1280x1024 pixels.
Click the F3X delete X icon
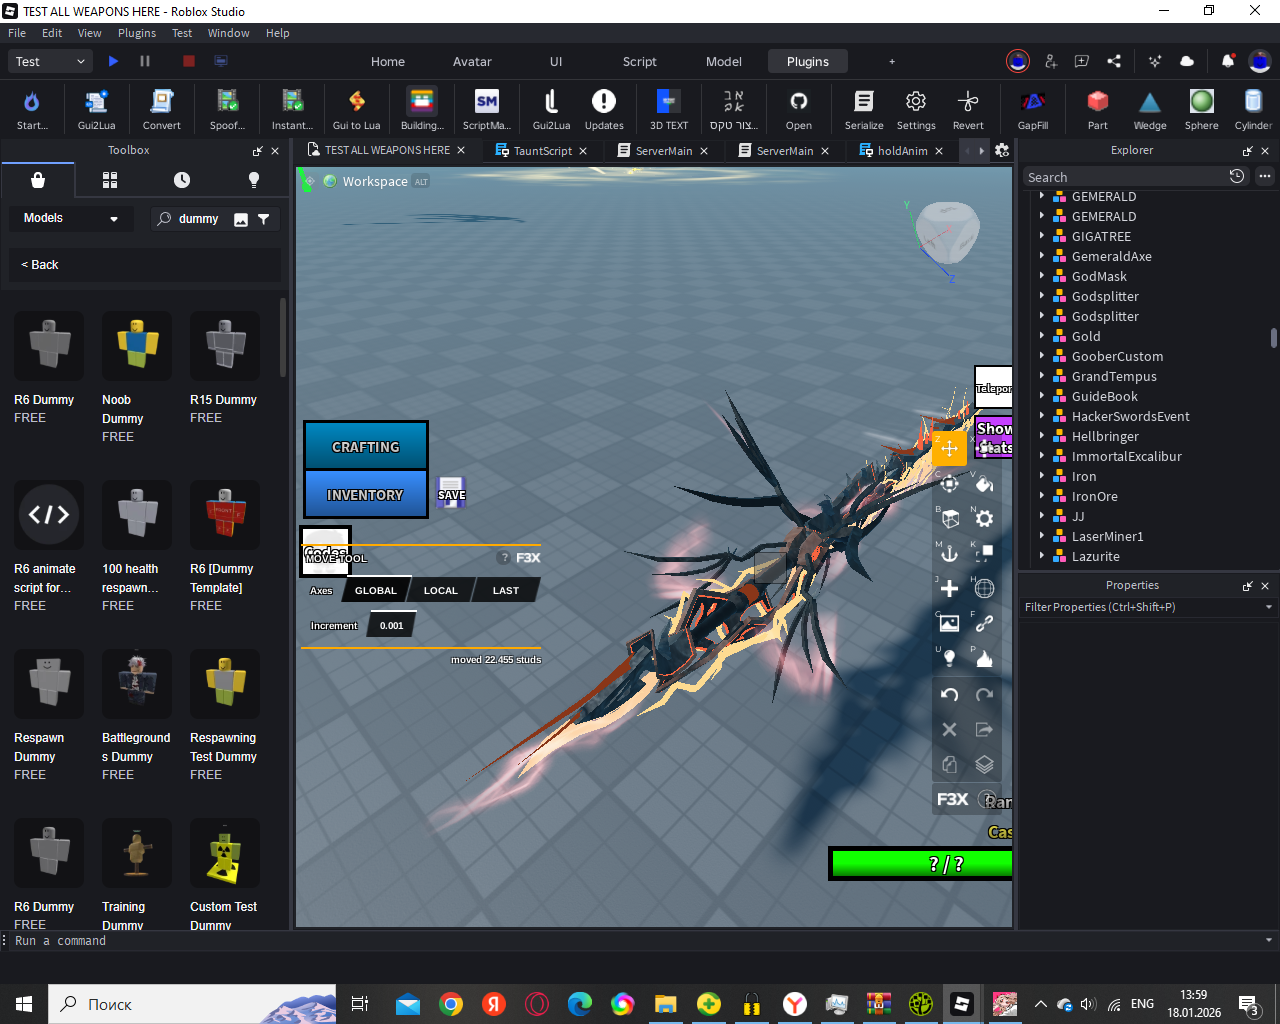(x=949, y=730)
